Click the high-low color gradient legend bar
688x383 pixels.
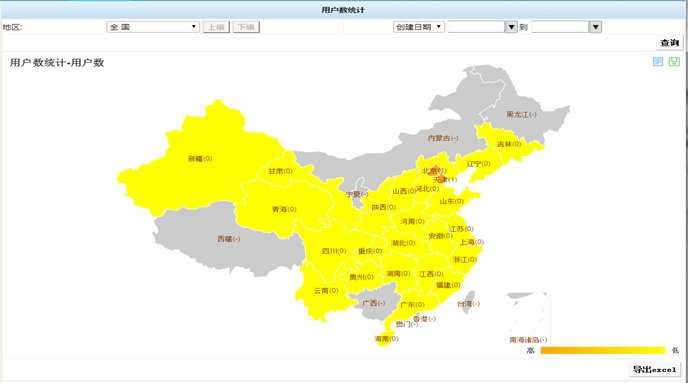pyautogui.click(x=603, y=350)
